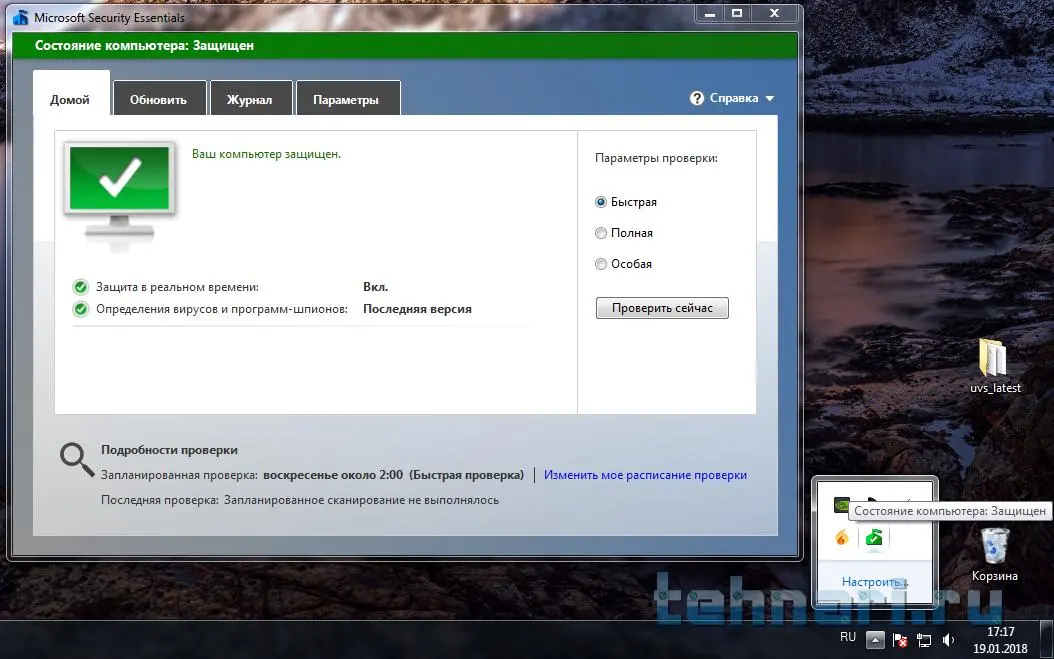The height and width of the screenshot is (659, 1054).
Task: Click the Состояние компьютера: Защищен green status bar
Action: point(405,46)
